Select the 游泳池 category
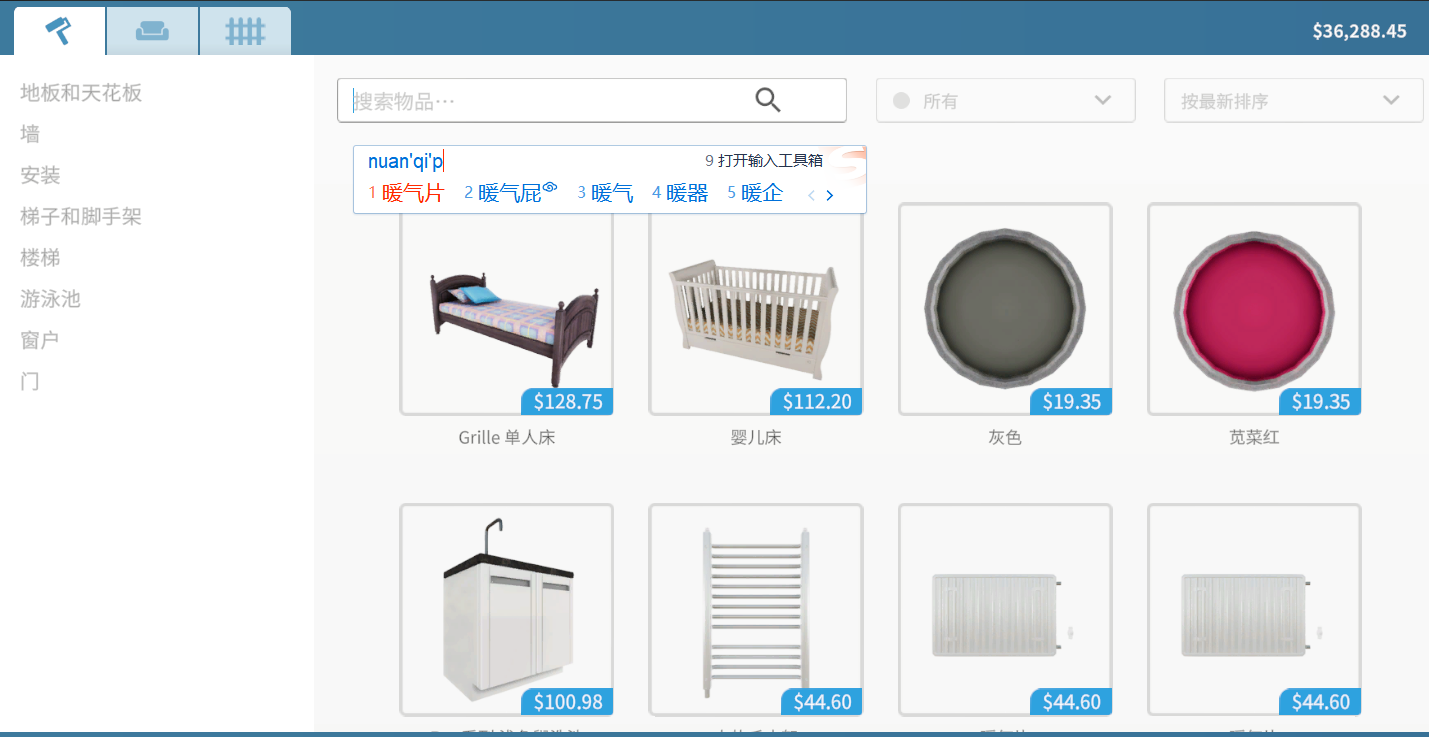 (50, 299)
